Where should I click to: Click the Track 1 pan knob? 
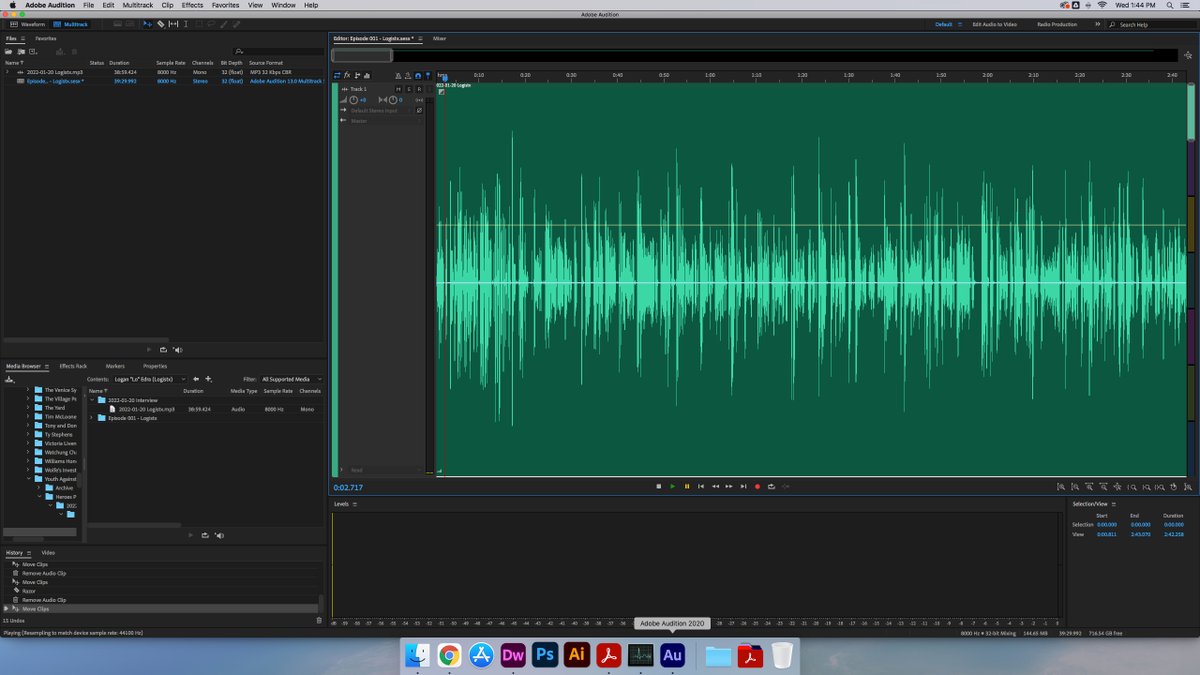coord(393,100)
